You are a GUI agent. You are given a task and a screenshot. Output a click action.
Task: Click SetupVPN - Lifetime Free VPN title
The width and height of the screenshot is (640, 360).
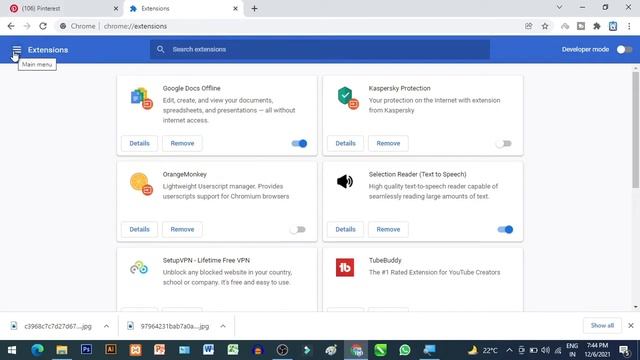tap(206, 260)
